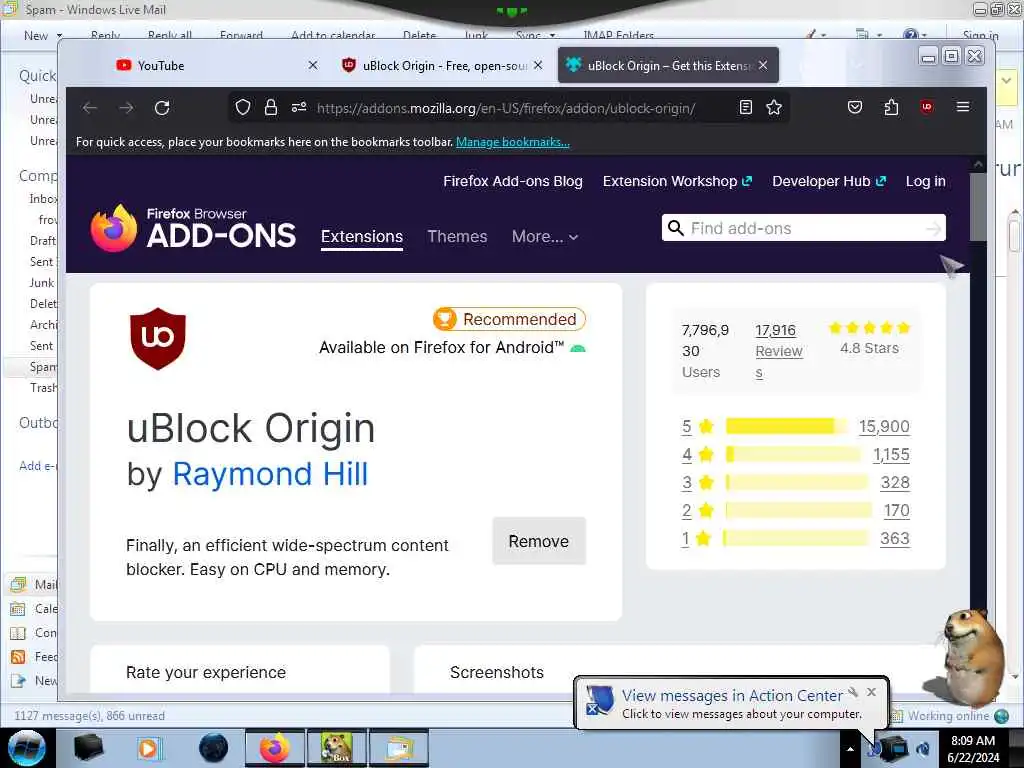This screenshot has height=768, width=1024.
Task: Click the taskbar clock 8:09 AM
Action: point(972,741)
